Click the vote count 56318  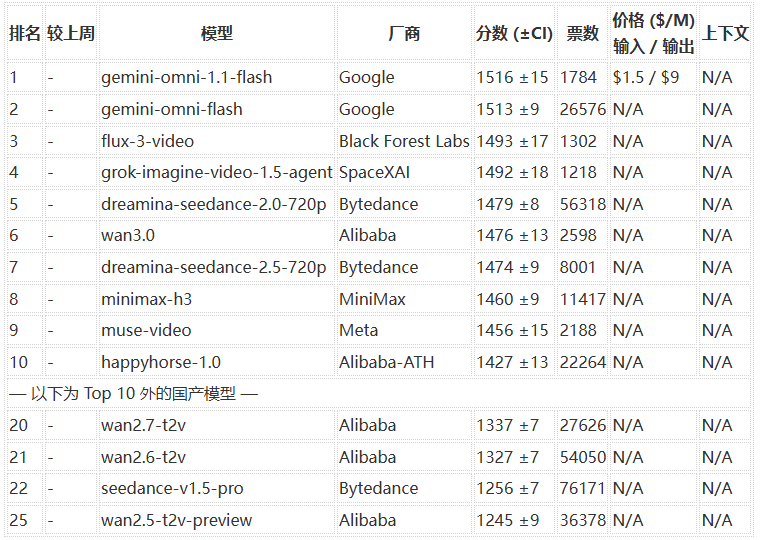[583, 205]
